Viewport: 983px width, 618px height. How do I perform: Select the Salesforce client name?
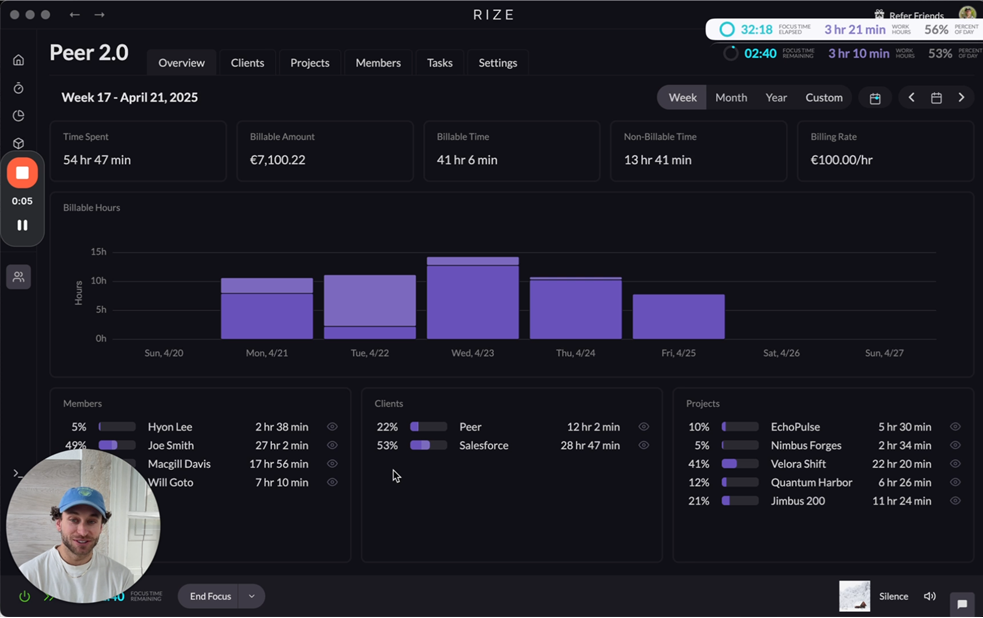483,446
